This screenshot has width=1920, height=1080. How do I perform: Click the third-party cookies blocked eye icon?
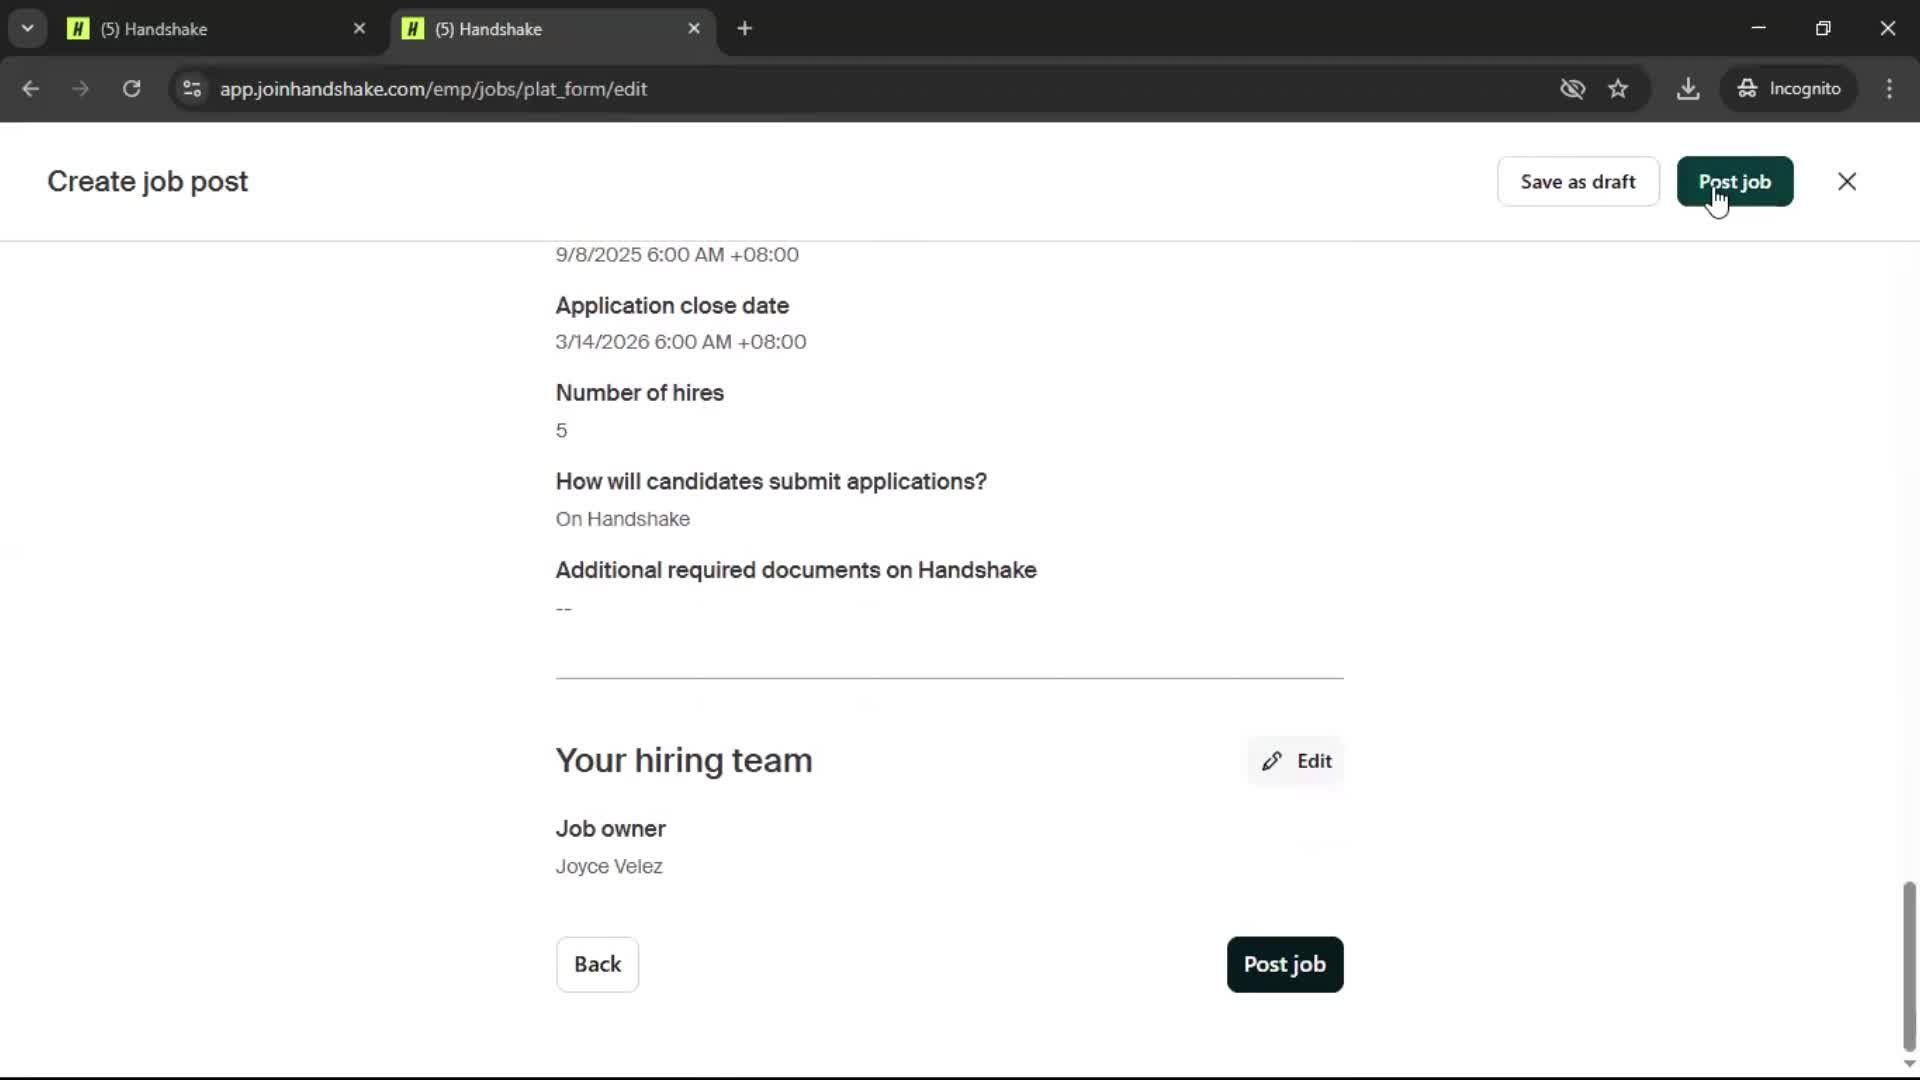pos(1573,89)
